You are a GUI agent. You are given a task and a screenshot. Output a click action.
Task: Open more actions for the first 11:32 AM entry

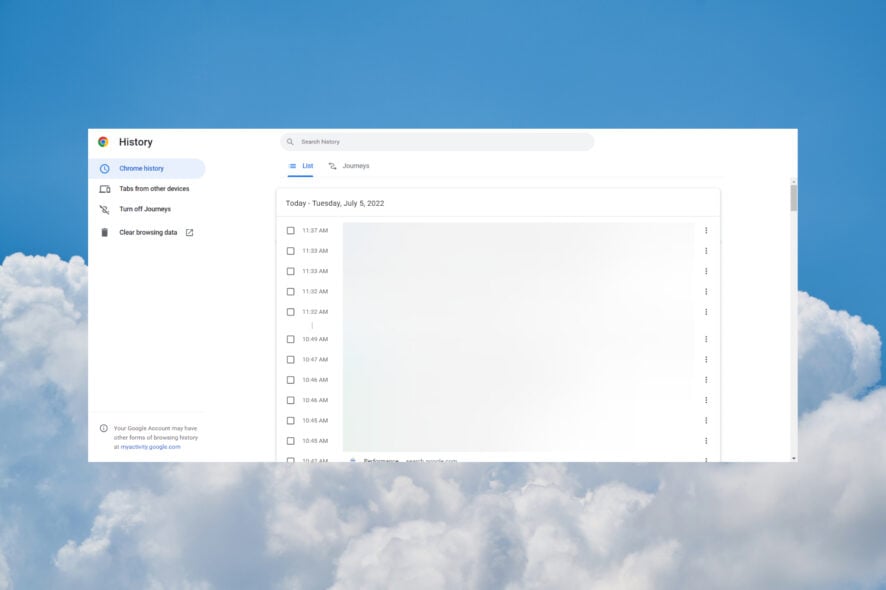(706, 292)
